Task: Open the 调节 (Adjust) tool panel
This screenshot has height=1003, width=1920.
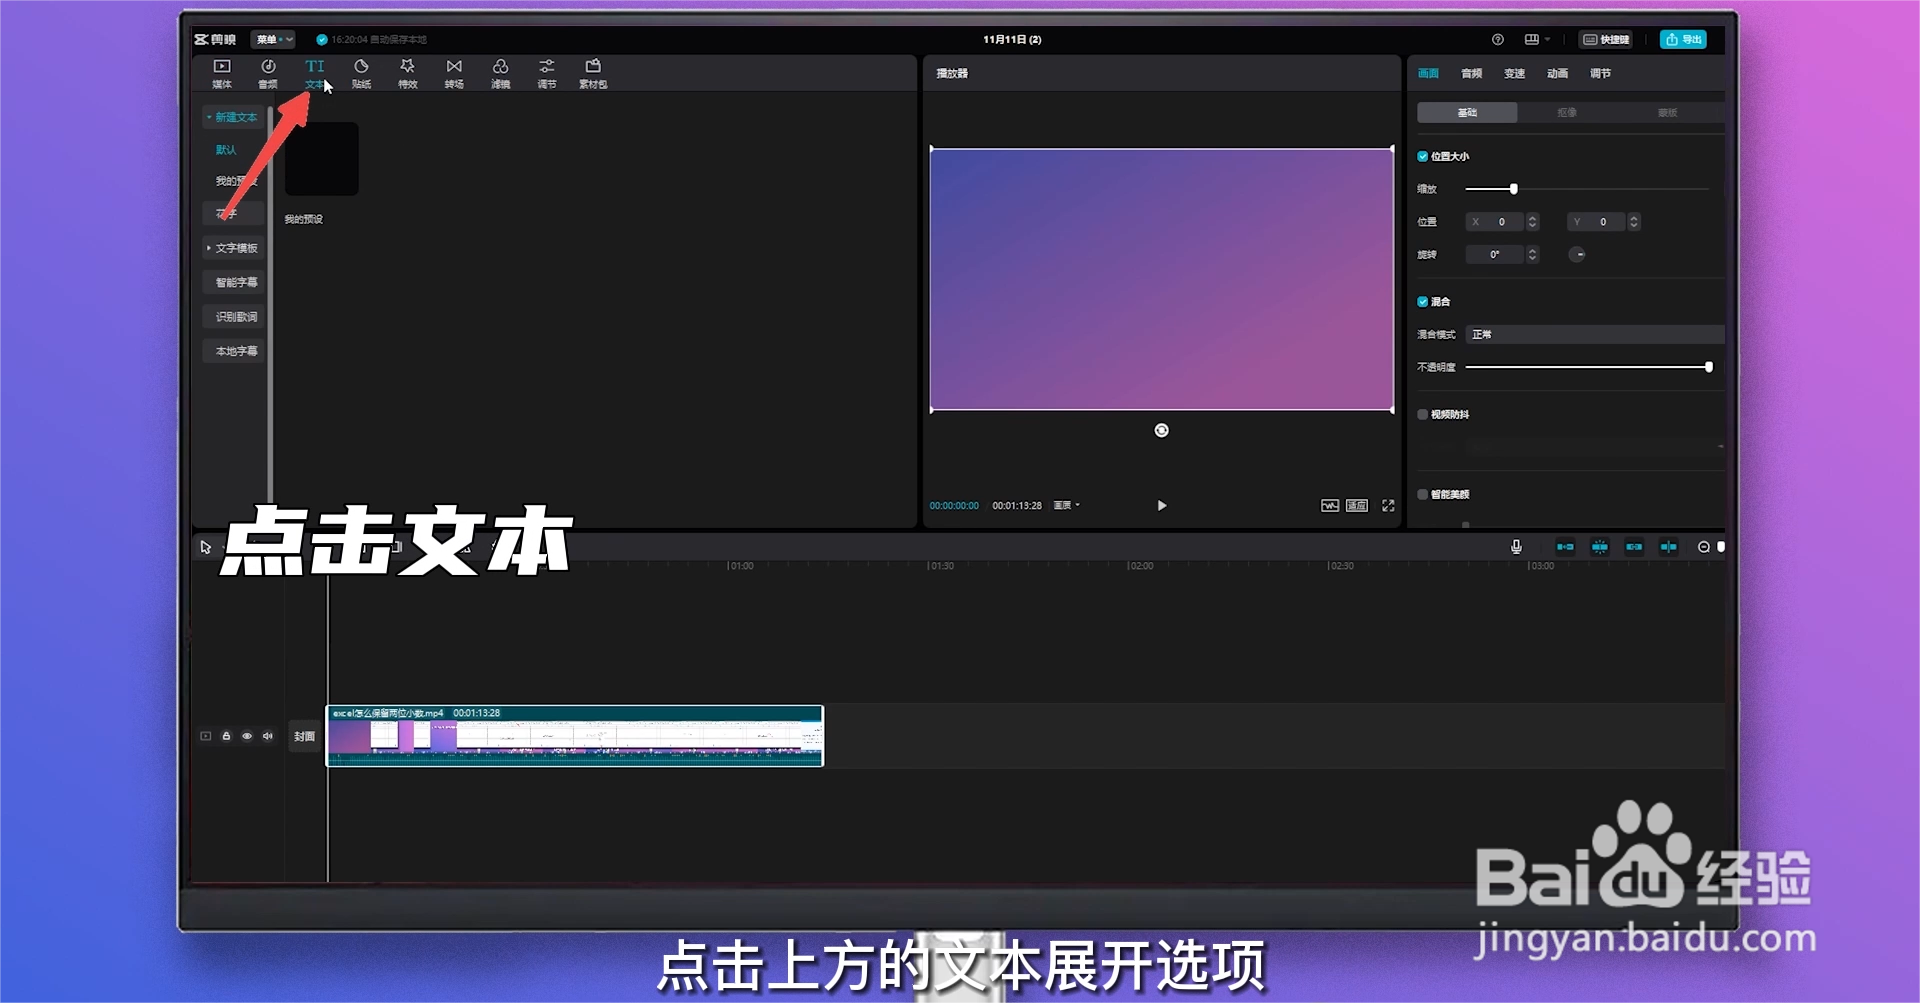Action: [x=546, y=73]
